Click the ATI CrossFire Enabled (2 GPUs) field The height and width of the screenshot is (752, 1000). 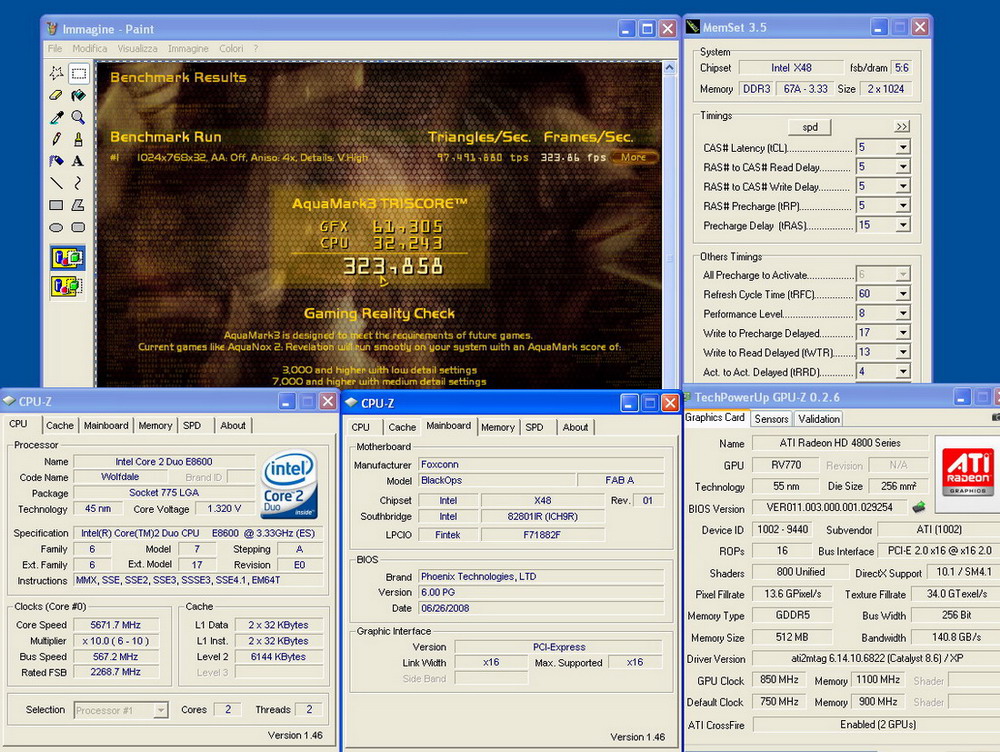coord(877,725)
